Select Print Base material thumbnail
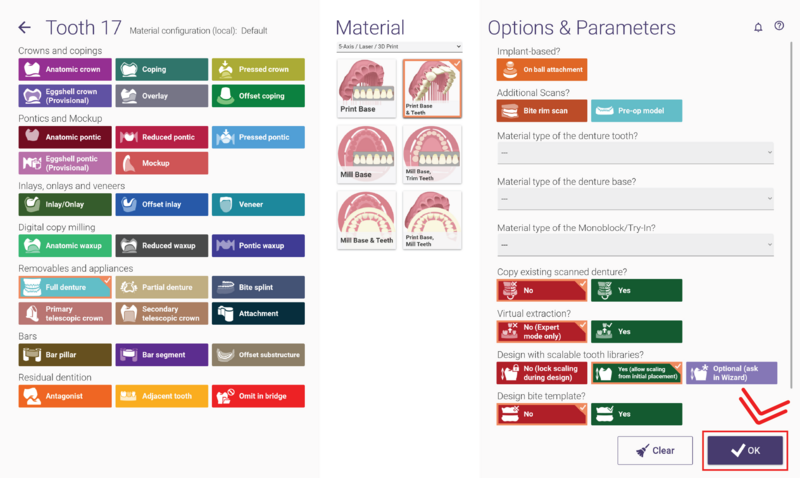The height and width of the screenshot is (478, 800). coord(366,88)
